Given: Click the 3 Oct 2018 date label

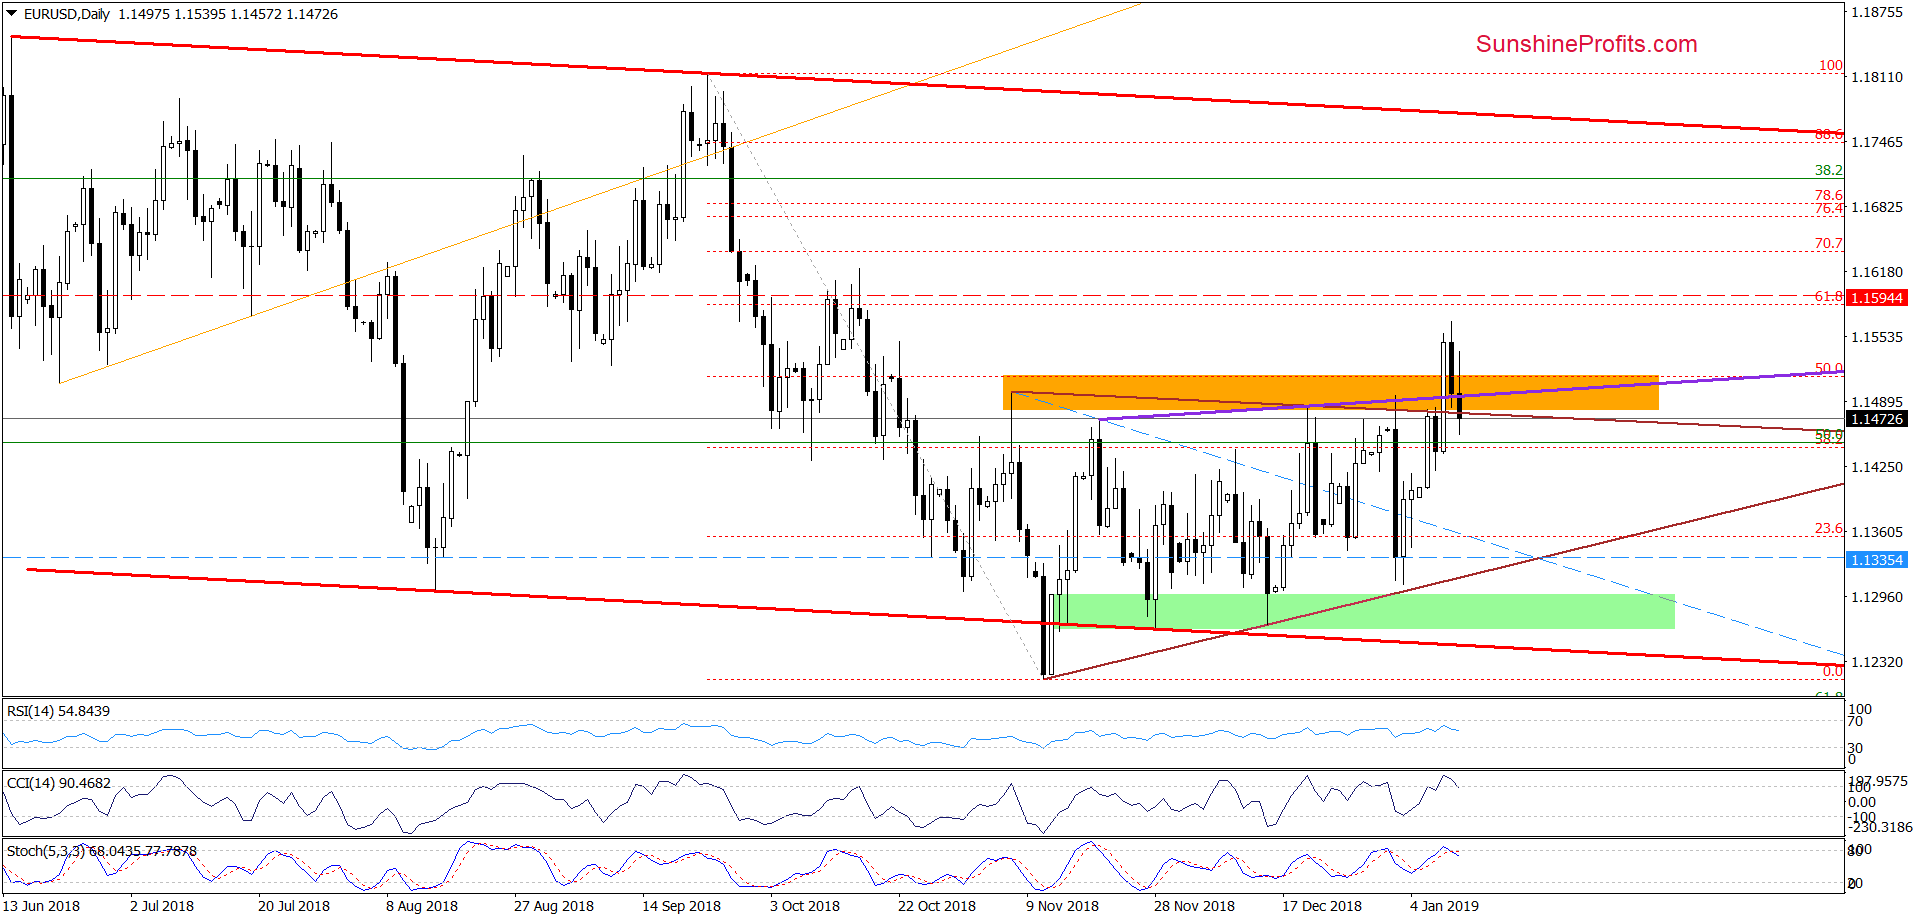Looking at the screenshot, I should click(805, 906).
